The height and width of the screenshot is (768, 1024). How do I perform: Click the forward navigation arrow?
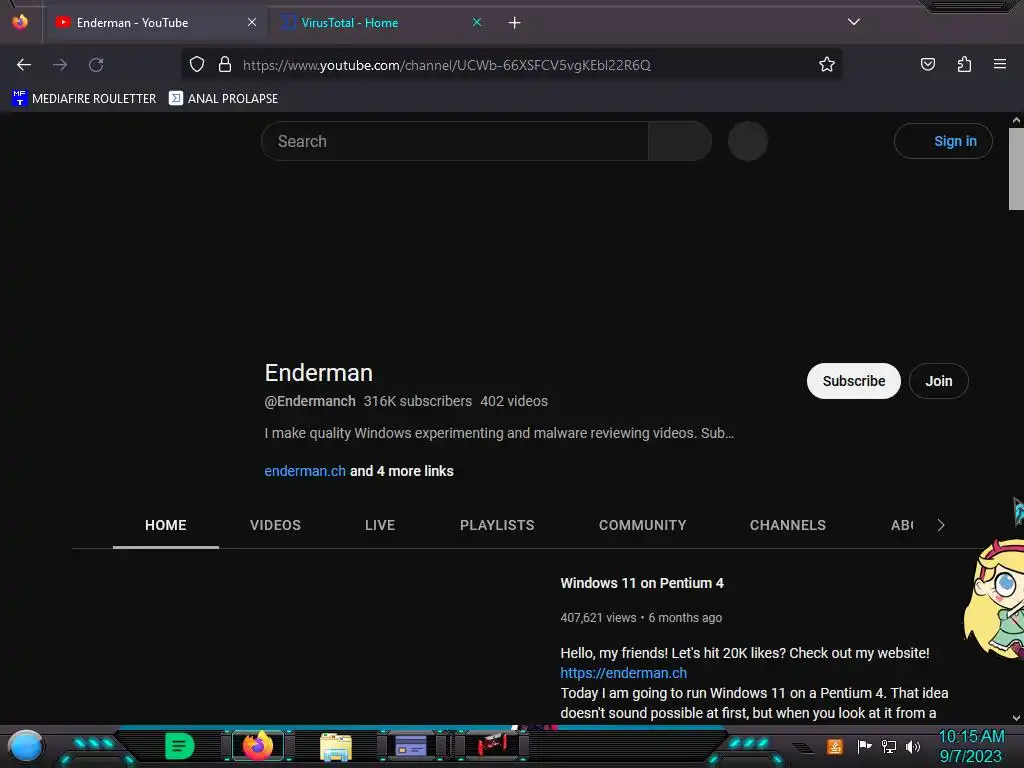coord(60,65)
